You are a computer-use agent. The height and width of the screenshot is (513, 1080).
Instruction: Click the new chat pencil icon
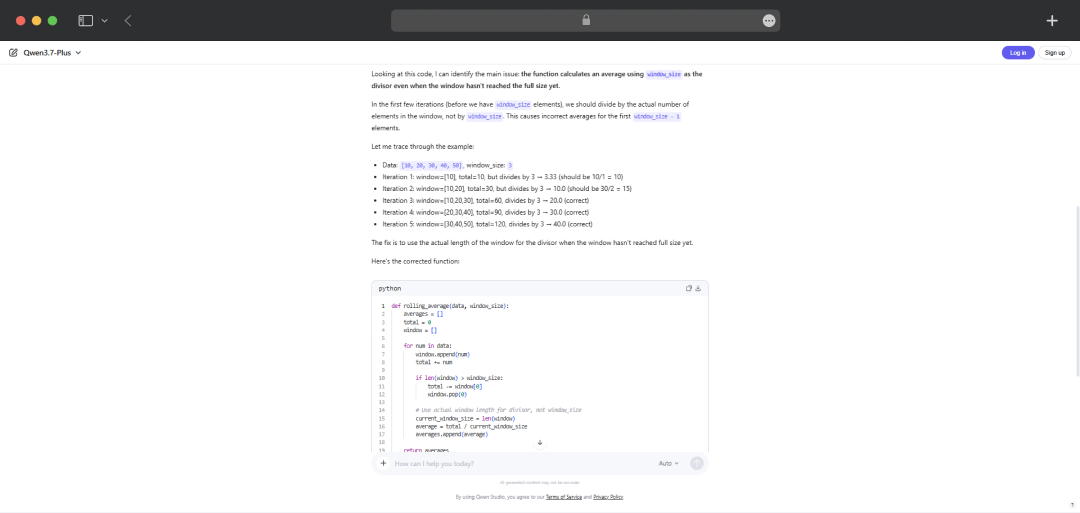[13, 52]
